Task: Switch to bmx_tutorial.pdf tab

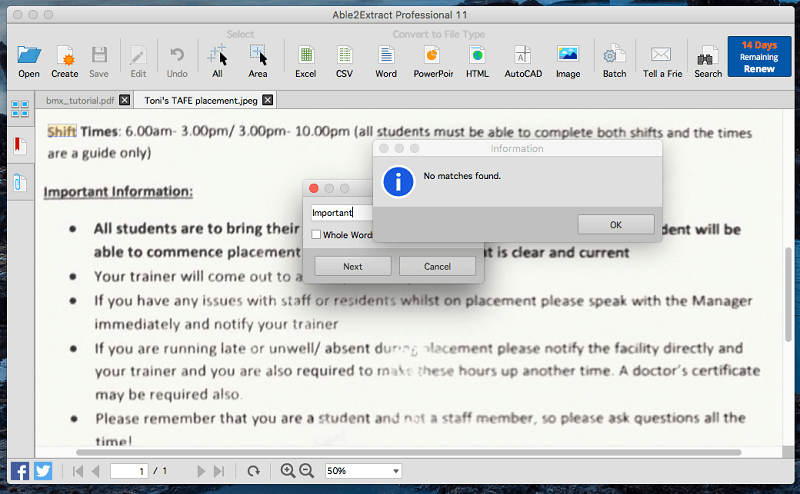Action: click(80, 101)
